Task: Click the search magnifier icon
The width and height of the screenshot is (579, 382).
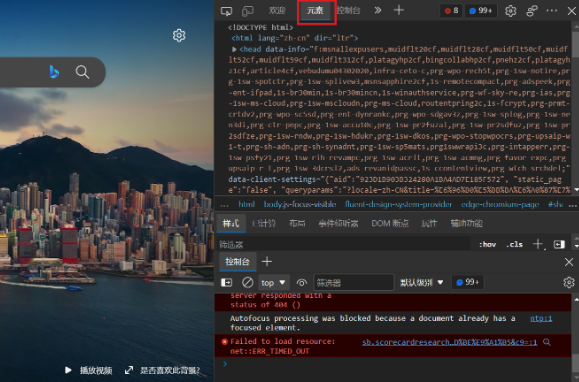Action: 82,72
